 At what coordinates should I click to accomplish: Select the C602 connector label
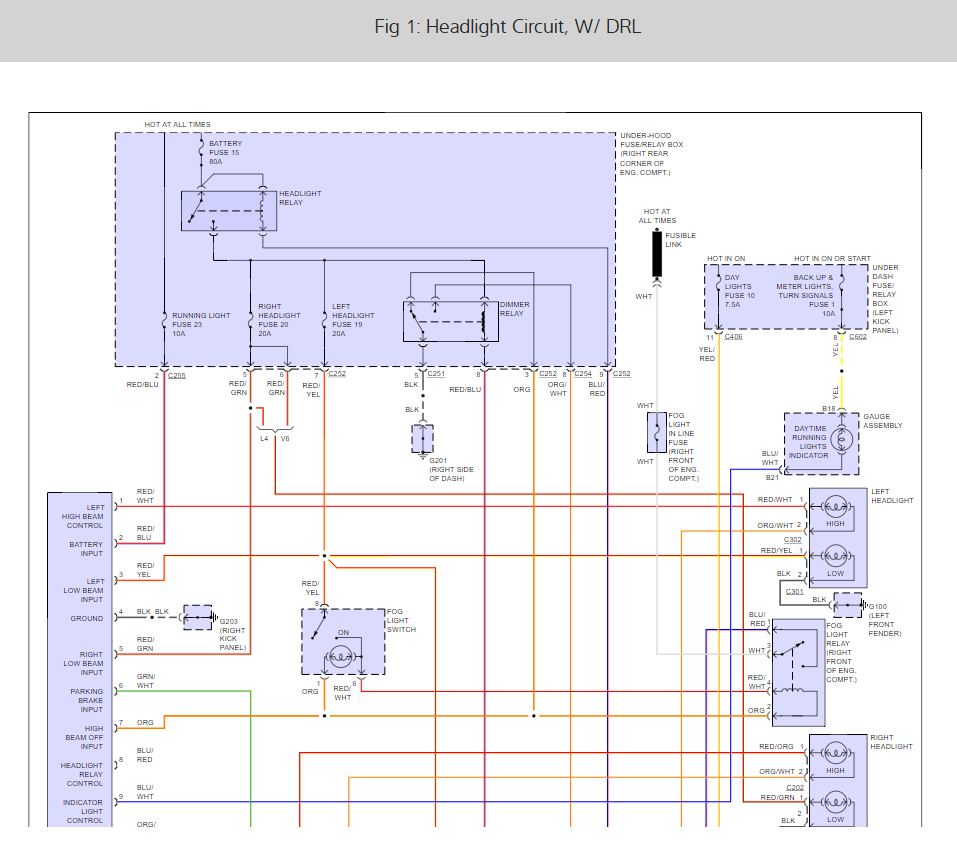point(858,337)
